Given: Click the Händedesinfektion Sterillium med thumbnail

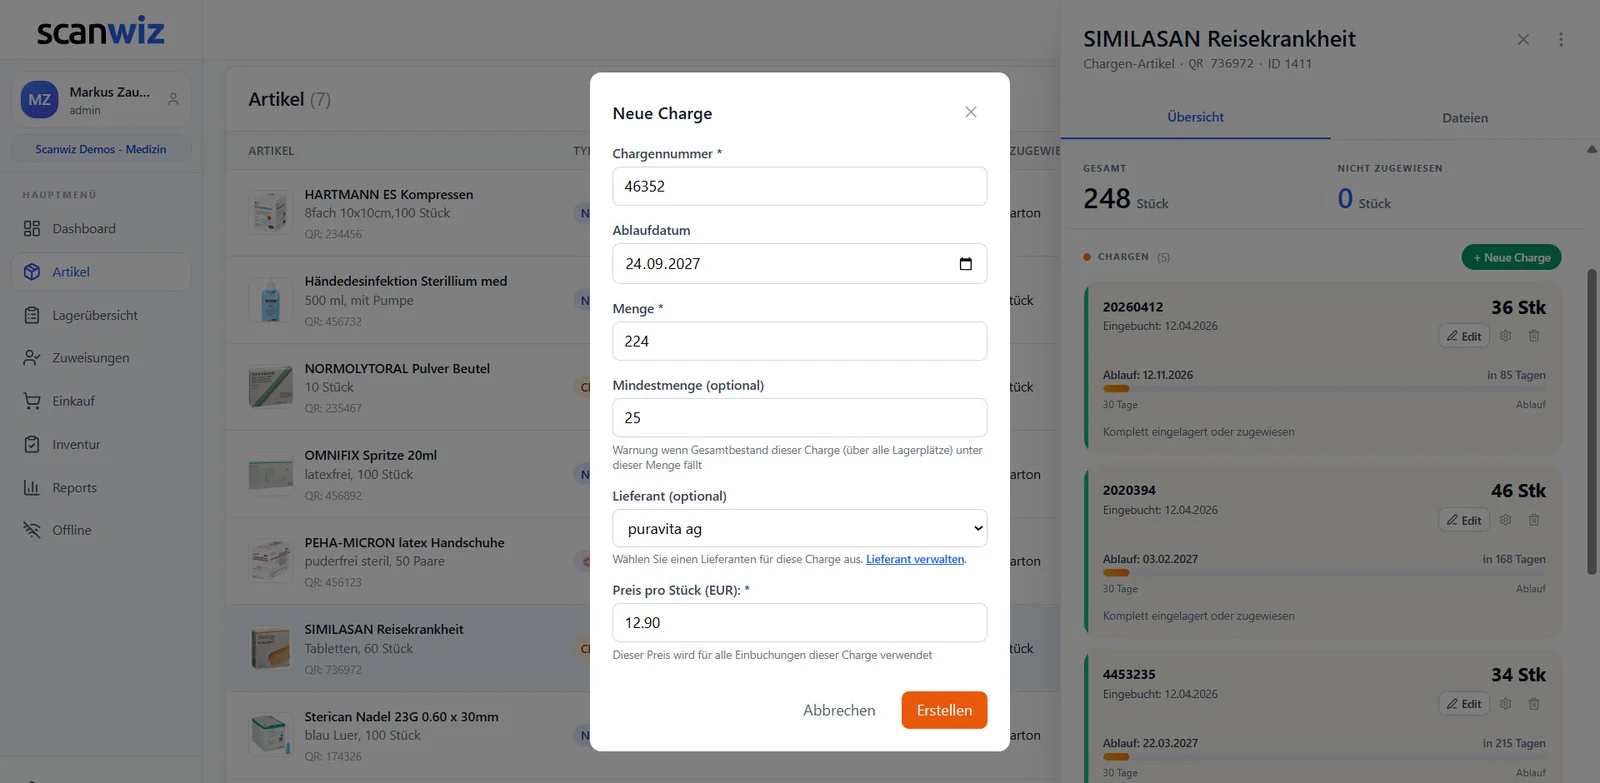Looking at the screenshot, I should pos(270,300).
